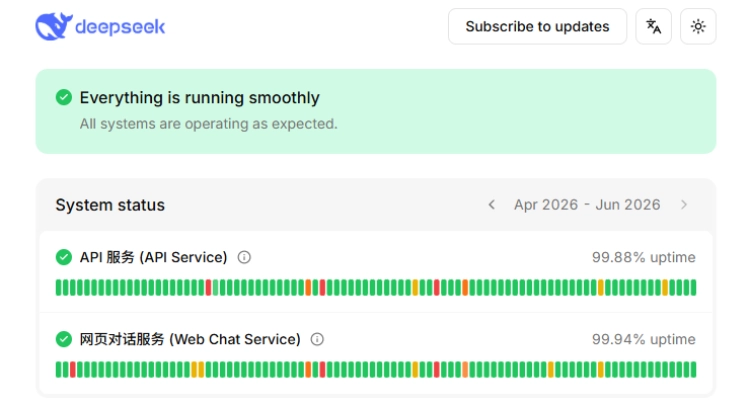Go to previous date range with left chevron
Viewport: 750px width, 406px height.
491,205
